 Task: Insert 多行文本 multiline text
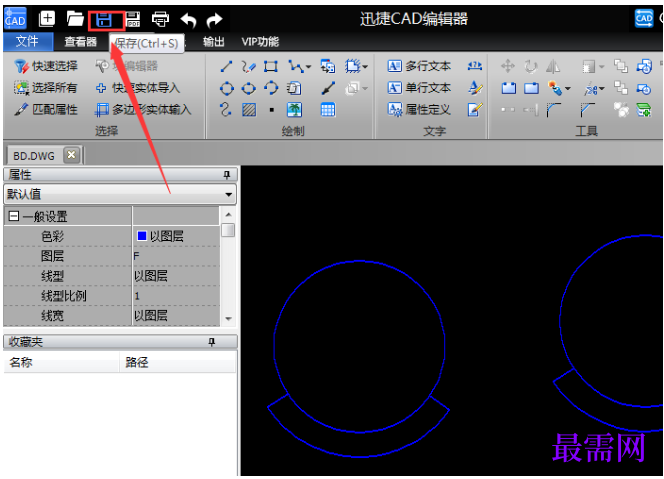(419, 66)
